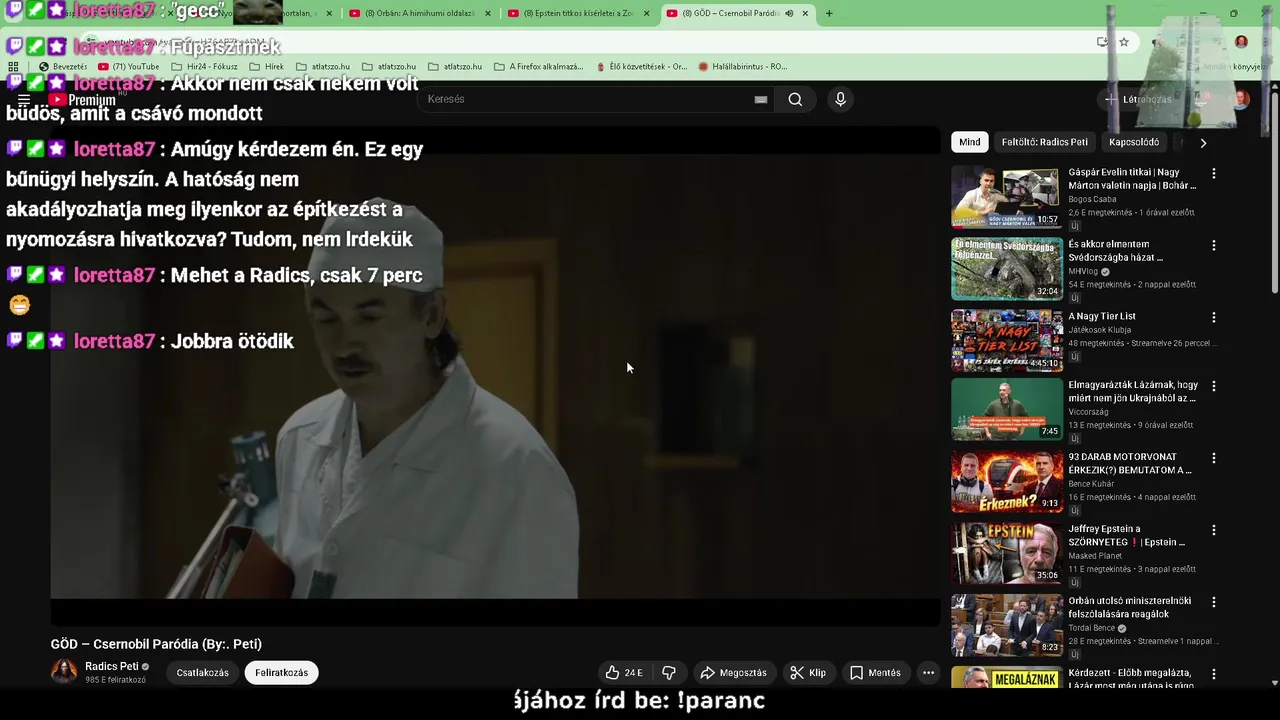Open 93 DARAB MOTORVONAT thumbnail

(1007, 482)
